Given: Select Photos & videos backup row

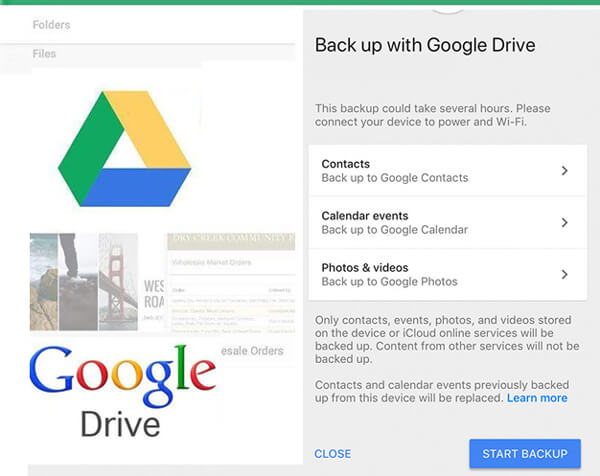Looking at the screenshot, I should tap(448, 275).
